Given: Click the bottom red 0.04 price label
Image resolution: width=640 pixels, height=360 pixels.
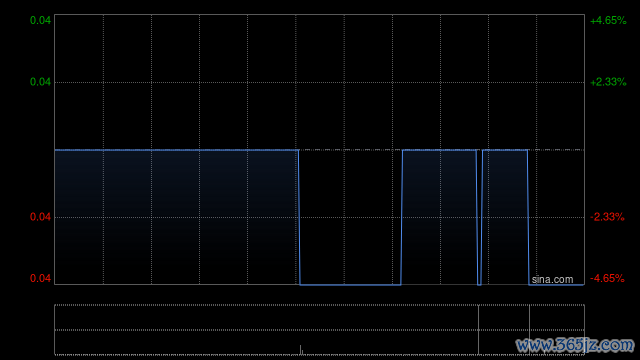Looking at the screenshot, I should click(x=40, y=278).
